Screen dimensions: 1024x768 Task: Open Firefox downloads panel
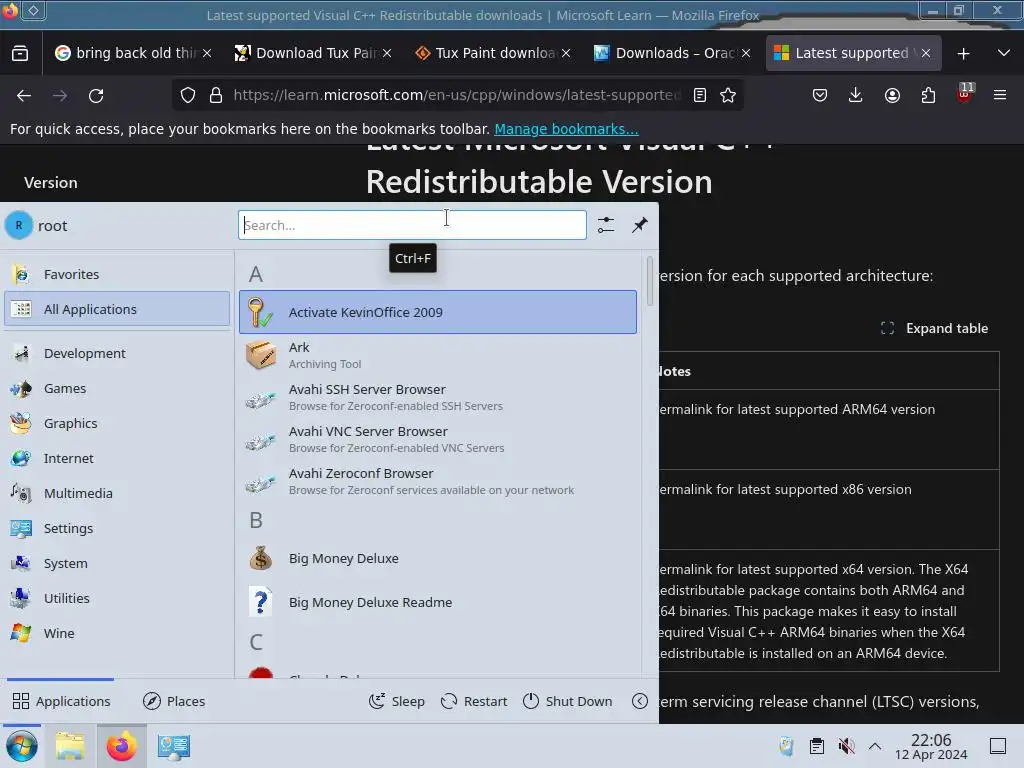(856, 95)
